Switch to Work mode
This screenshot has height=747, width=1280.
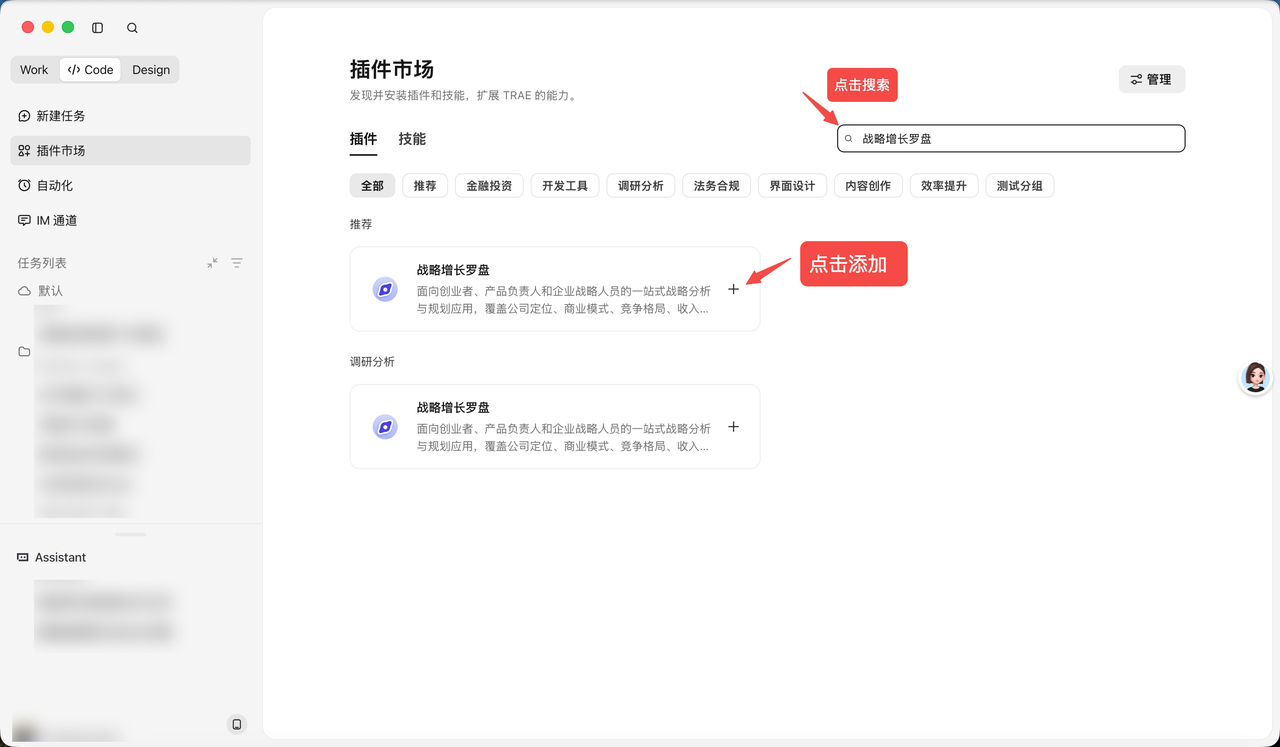[34, 70]
